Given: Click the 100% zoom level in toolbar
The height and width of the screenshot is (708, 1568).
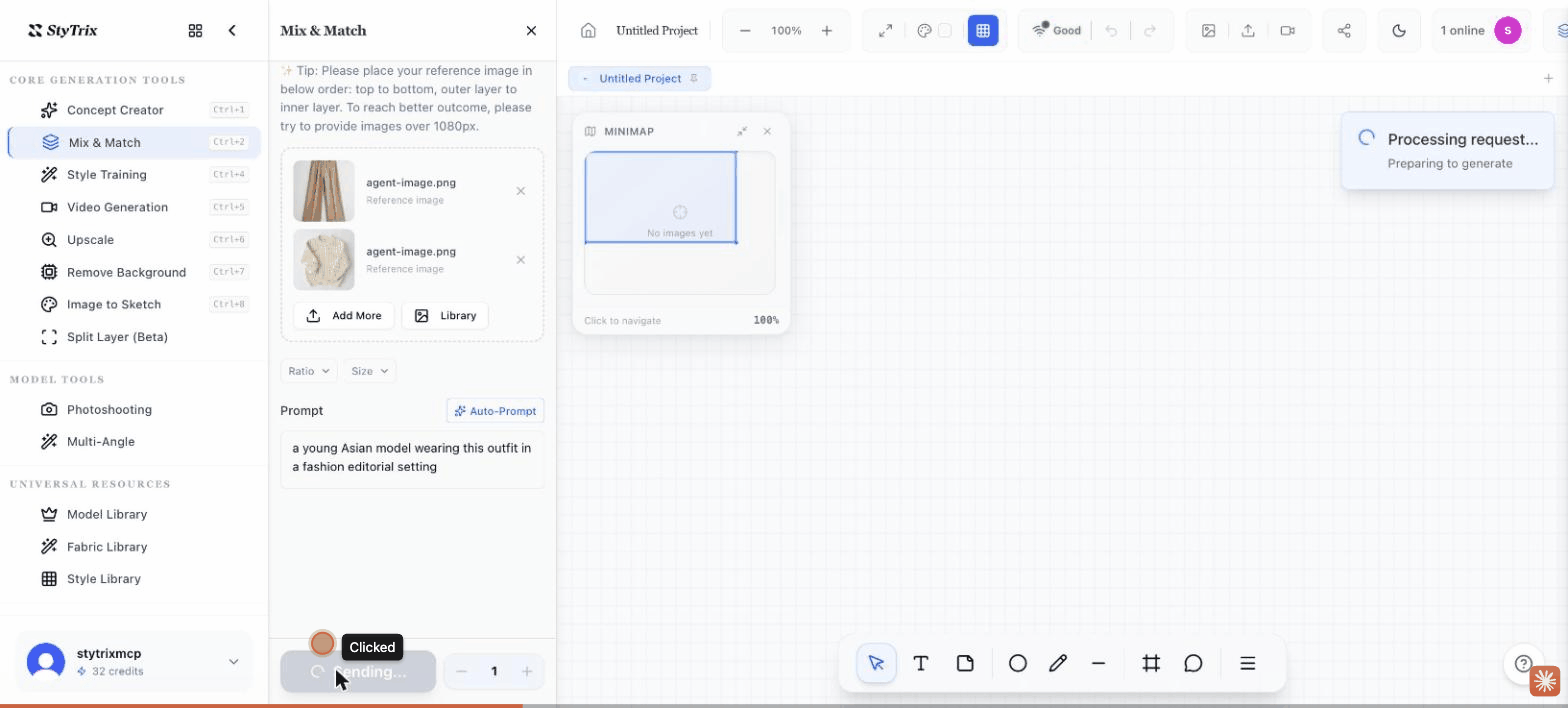Looking at the screenshot, I should 786,31.
